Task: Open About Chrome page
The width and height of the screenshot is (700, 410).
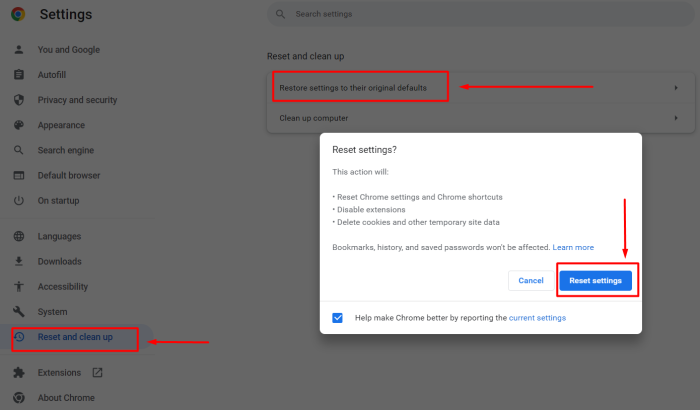Action: tap(66, 397)
